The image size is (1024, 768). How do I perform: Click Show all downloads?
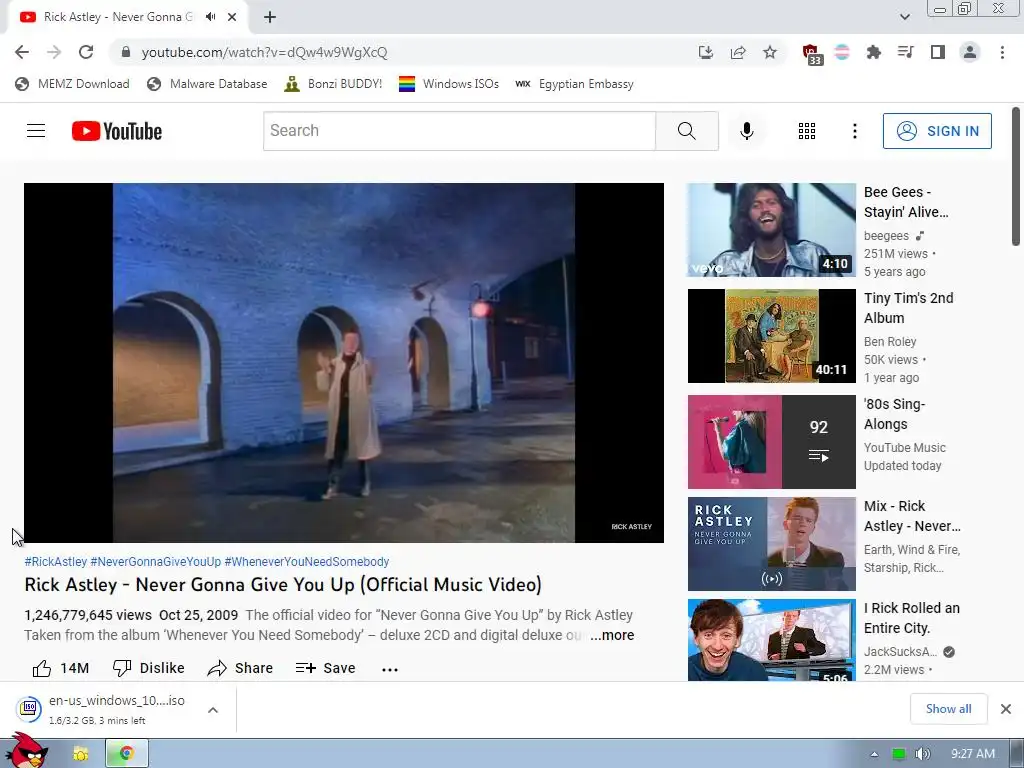948,709
